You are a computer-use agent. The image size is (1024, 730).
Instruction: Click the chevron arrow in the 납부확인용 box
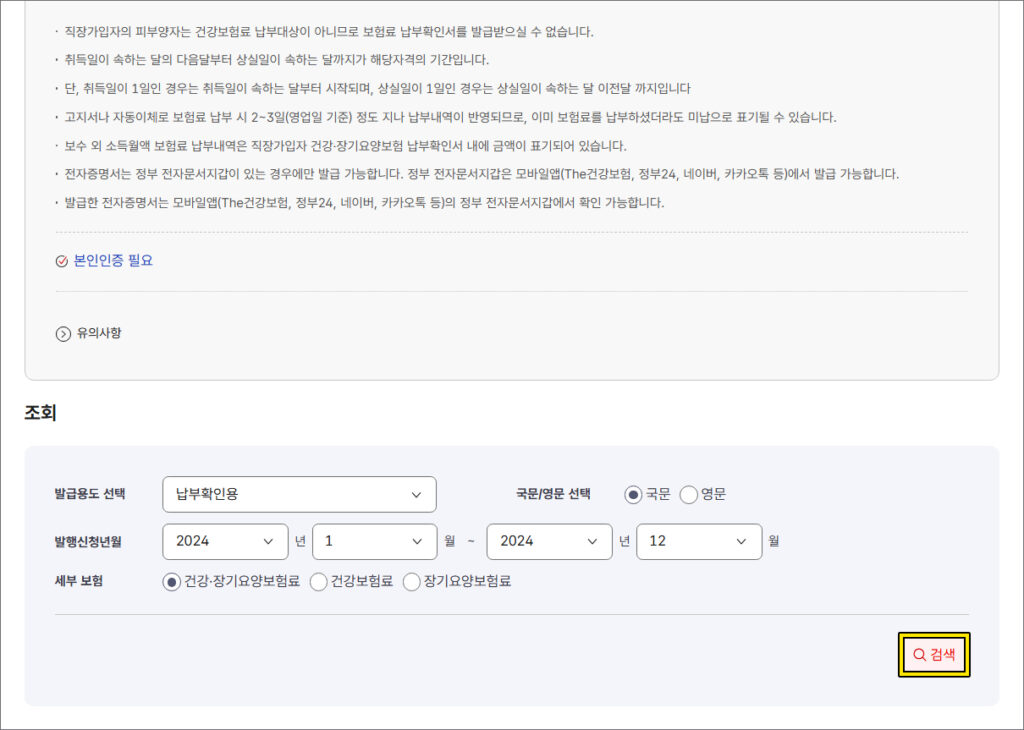click(416, 494)
